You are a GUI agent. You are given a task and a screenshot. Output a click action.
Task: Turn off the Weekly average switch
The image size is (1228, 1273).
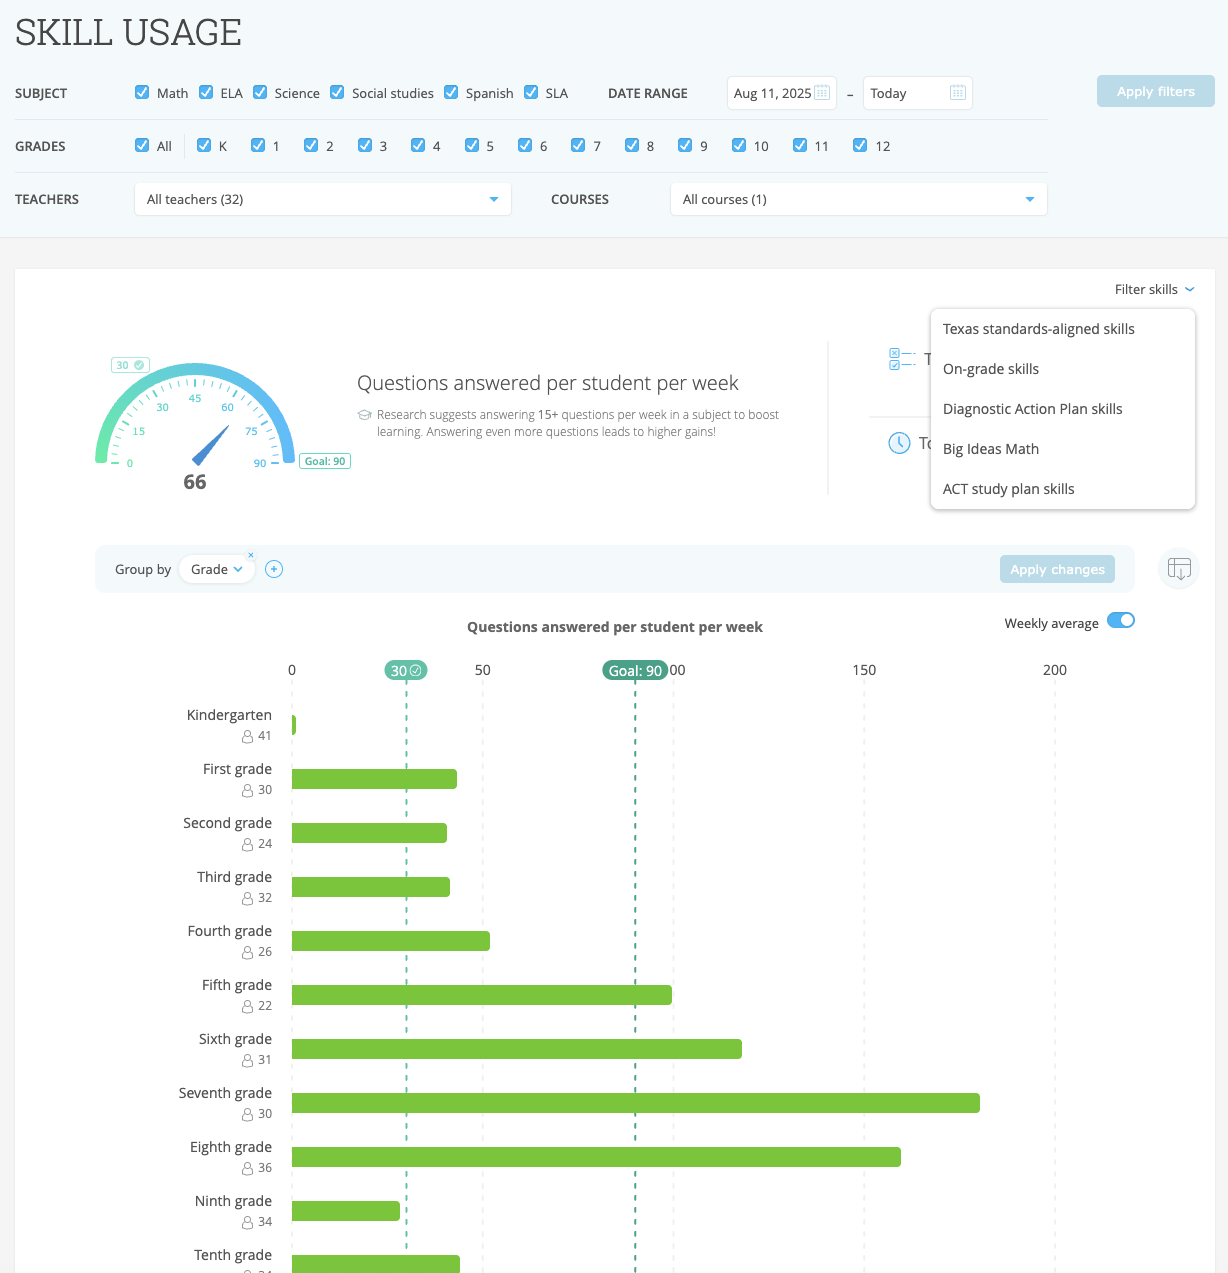[x=1121, y=621]
